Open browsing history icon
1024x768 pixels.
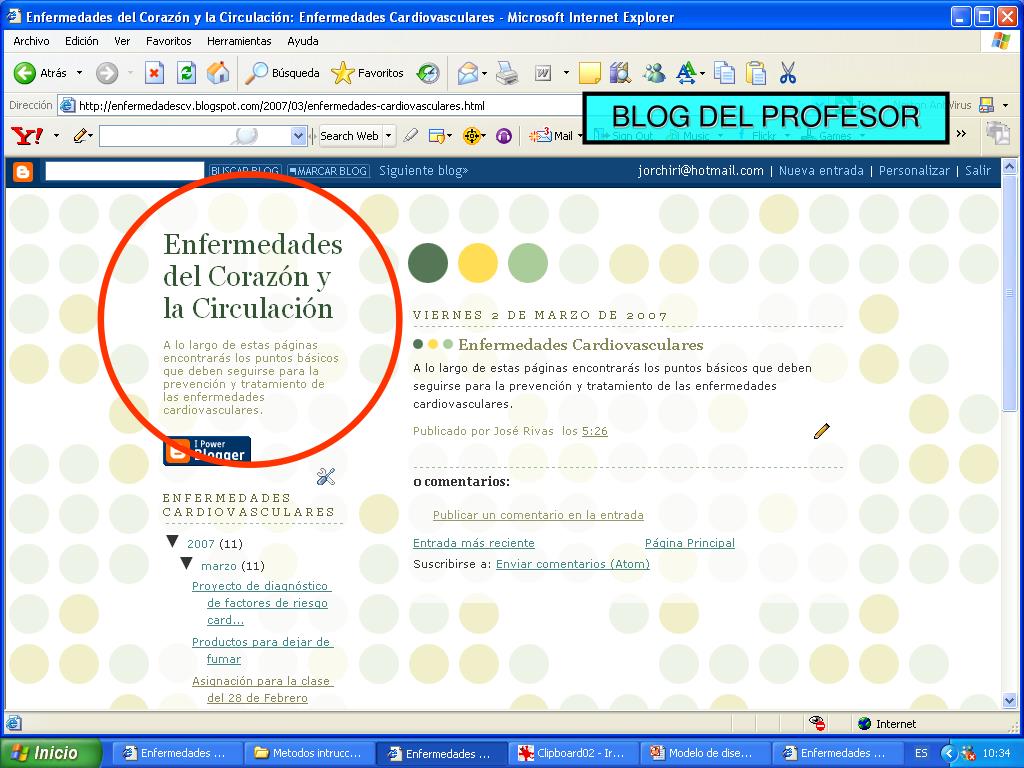(x=428, y=72)
